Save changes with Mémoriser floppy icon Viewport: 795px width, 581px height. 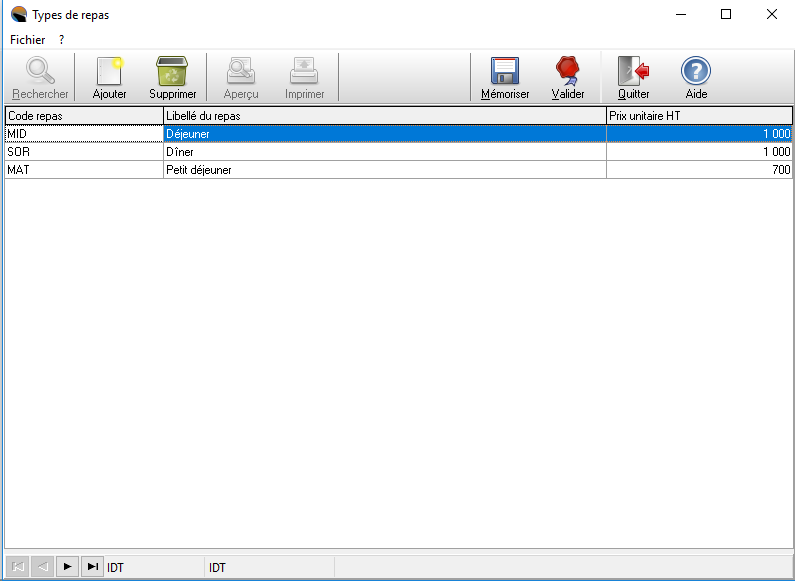tap(505, 72)
